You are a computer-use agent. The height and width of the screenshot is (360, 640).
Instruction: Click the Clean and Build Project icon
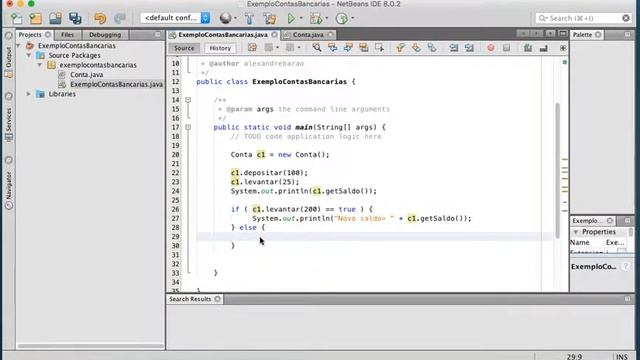coord(269,18)
